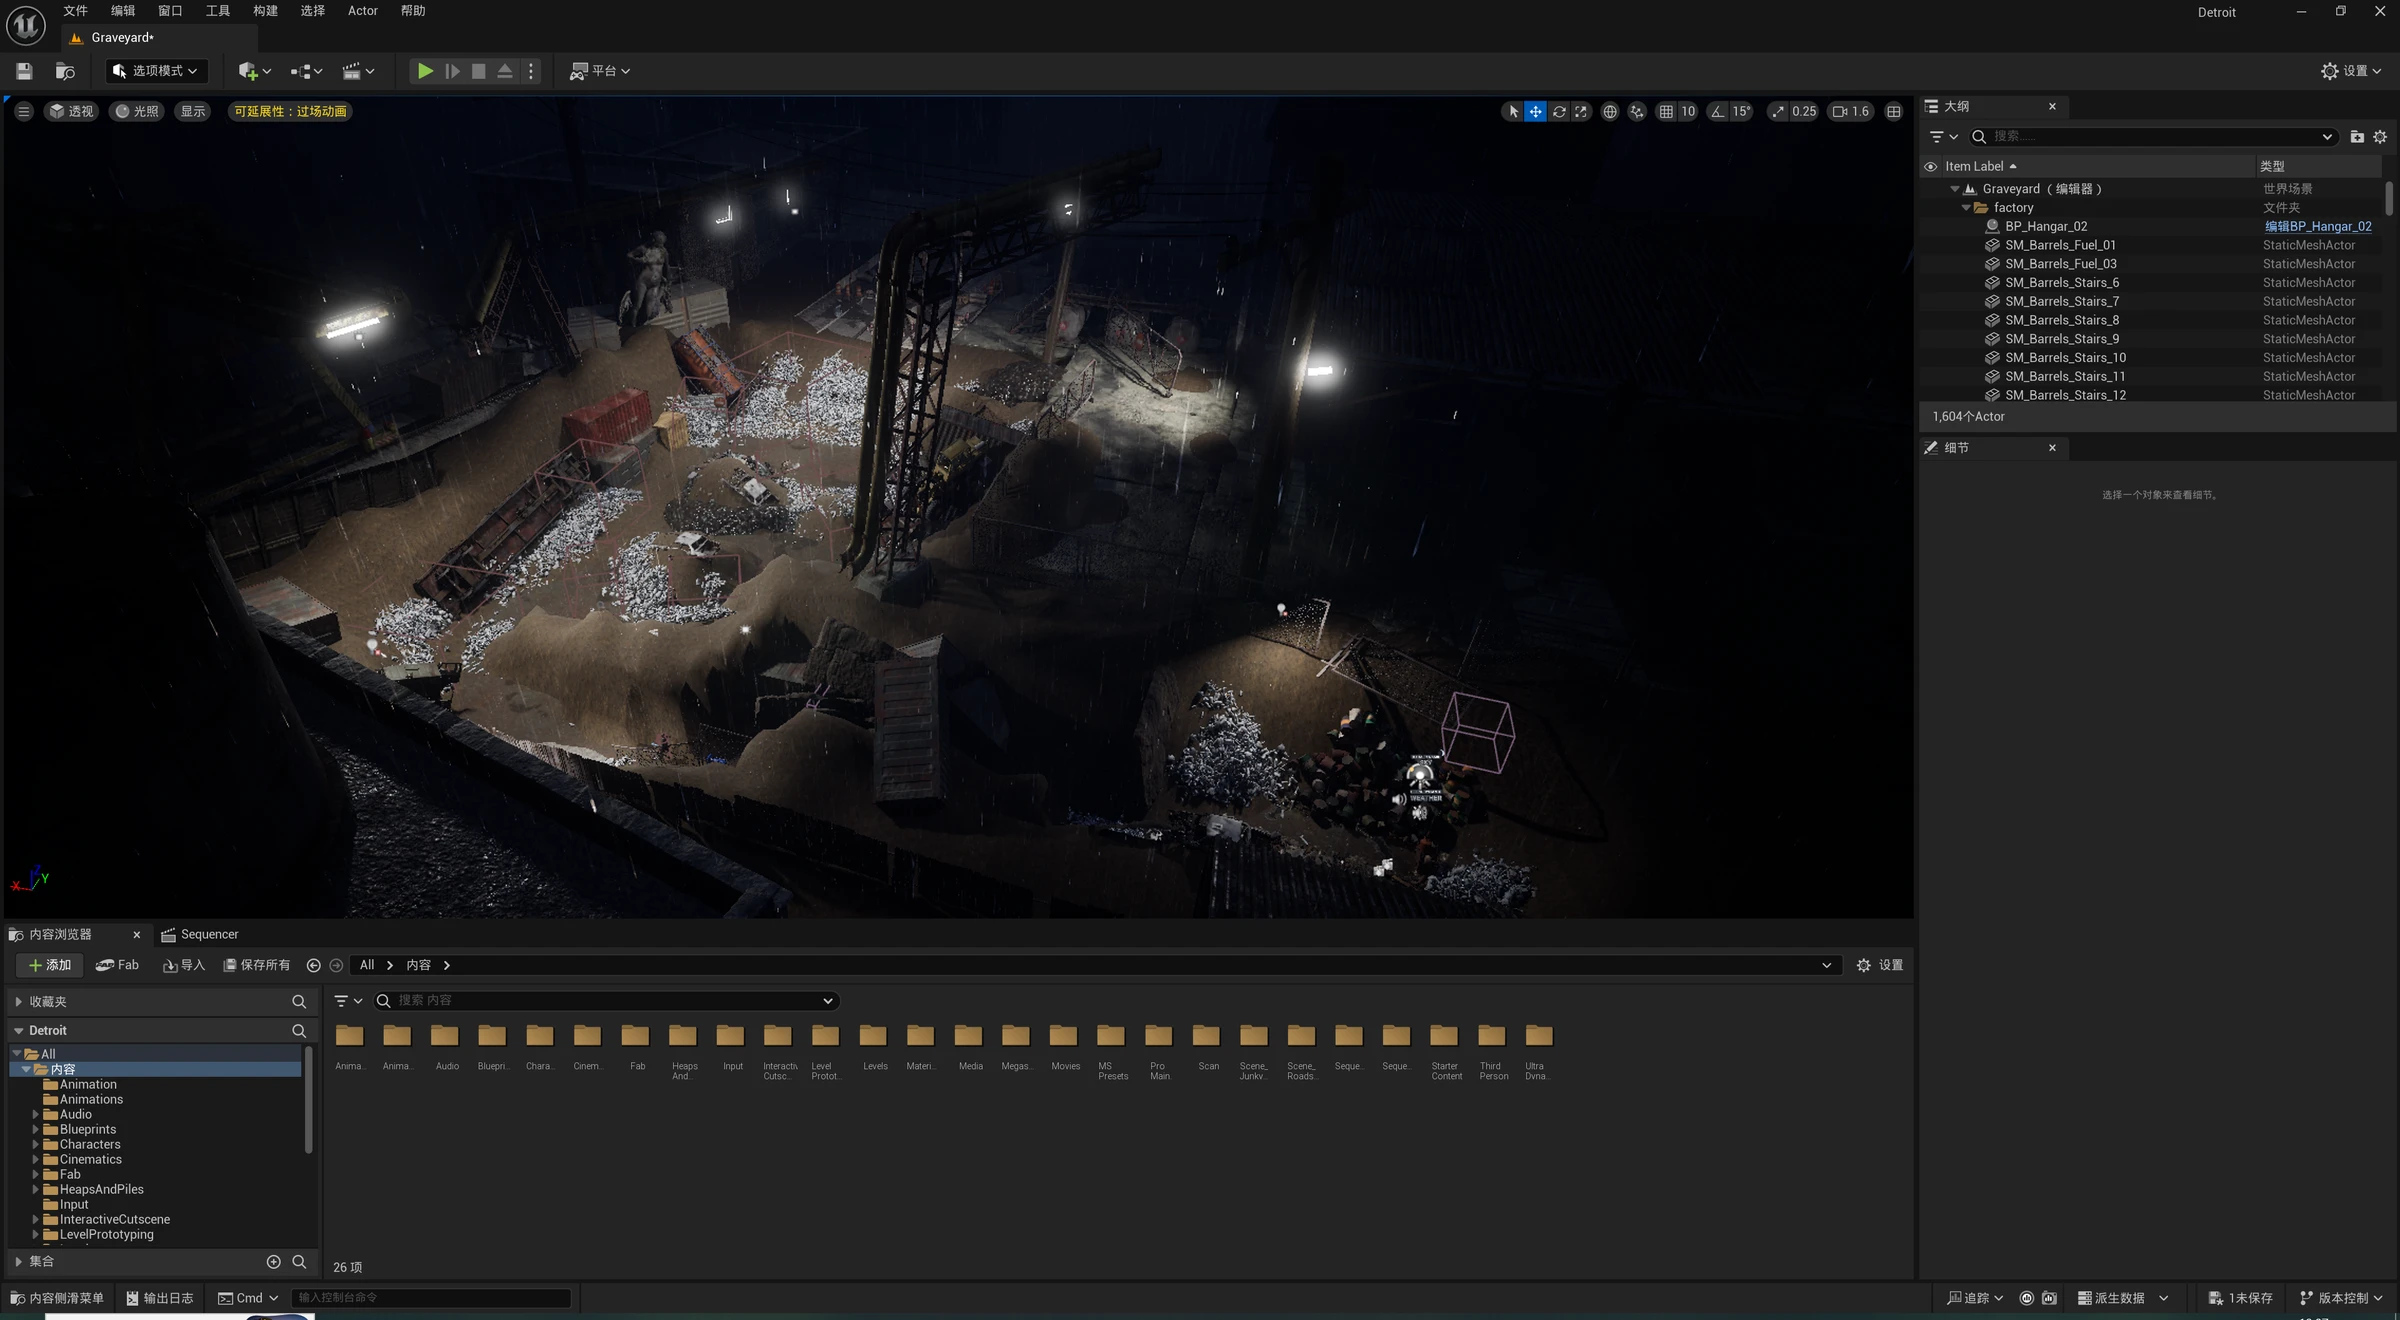Open the 工具 menu
The width and height of the screenshot is (2400, 1320).
218,11
